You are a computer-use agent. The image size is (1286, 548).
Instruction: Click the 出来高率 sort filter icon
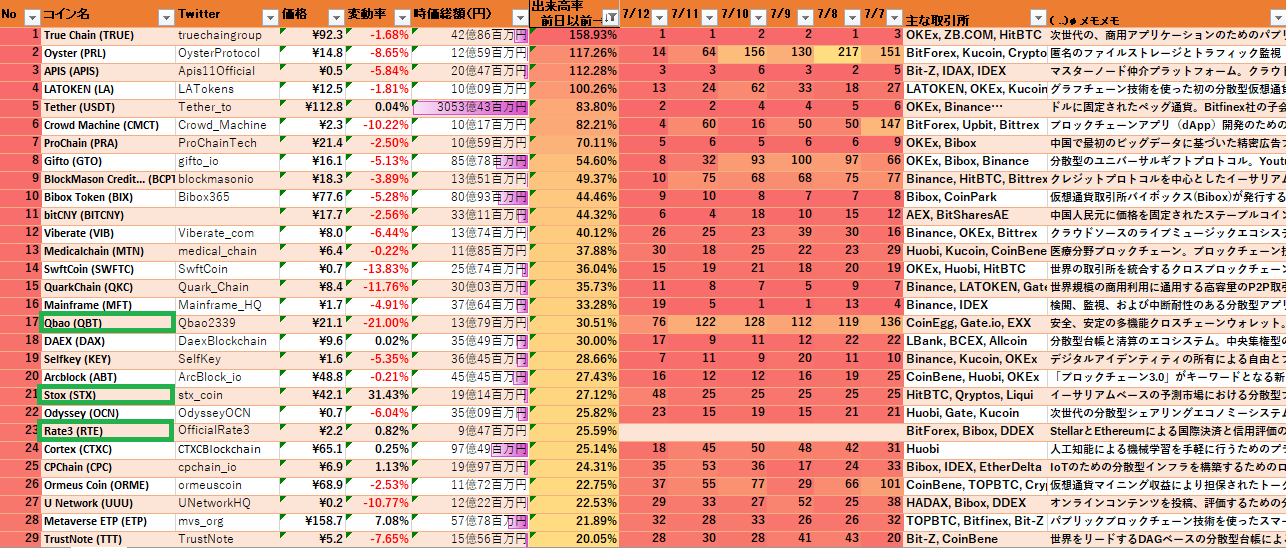point(609,17)
